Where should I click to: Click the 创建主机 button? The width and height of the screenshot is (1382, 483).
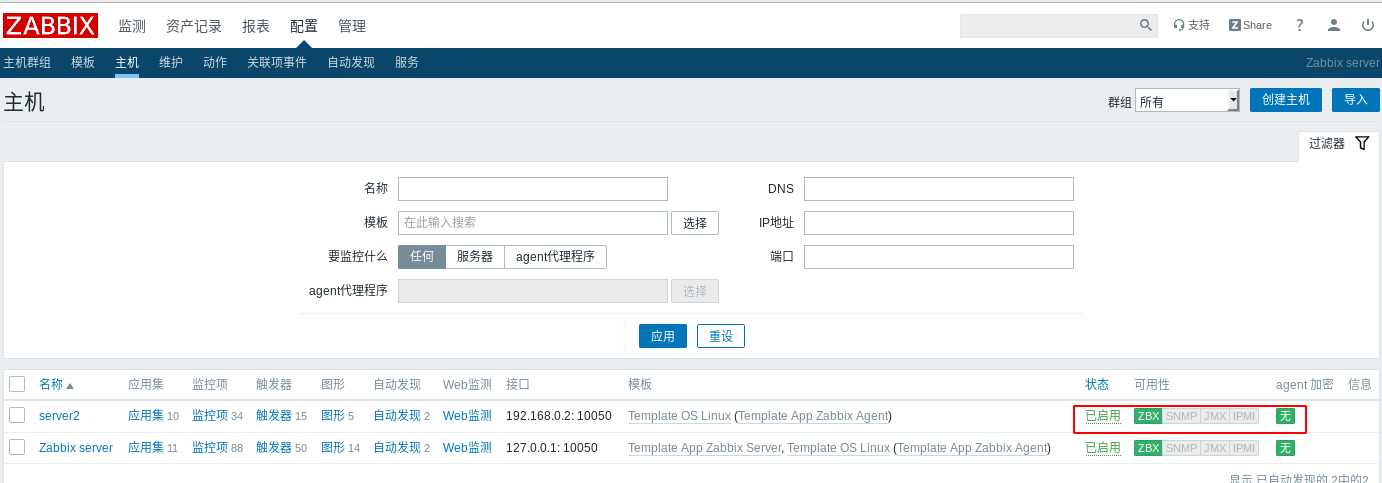pos(1286,100)
